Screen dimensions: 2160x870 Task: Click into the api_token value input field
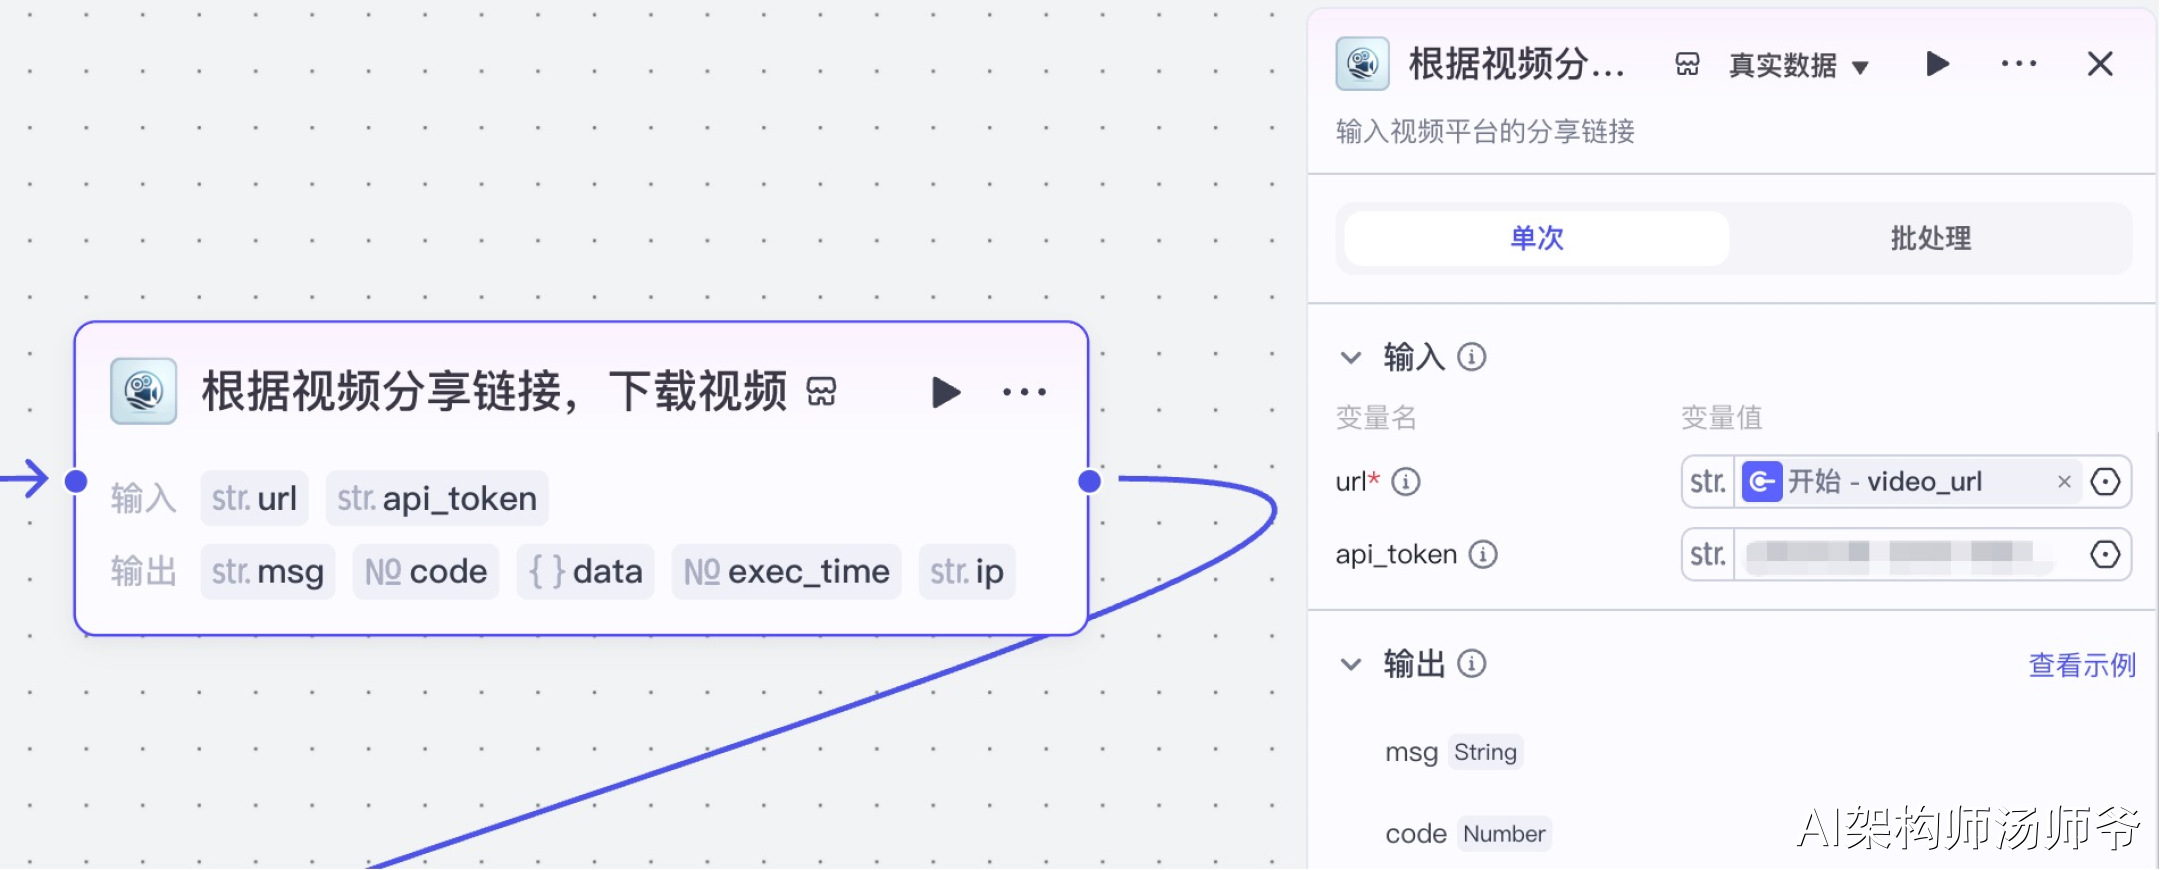click(x=1908, y=554)
